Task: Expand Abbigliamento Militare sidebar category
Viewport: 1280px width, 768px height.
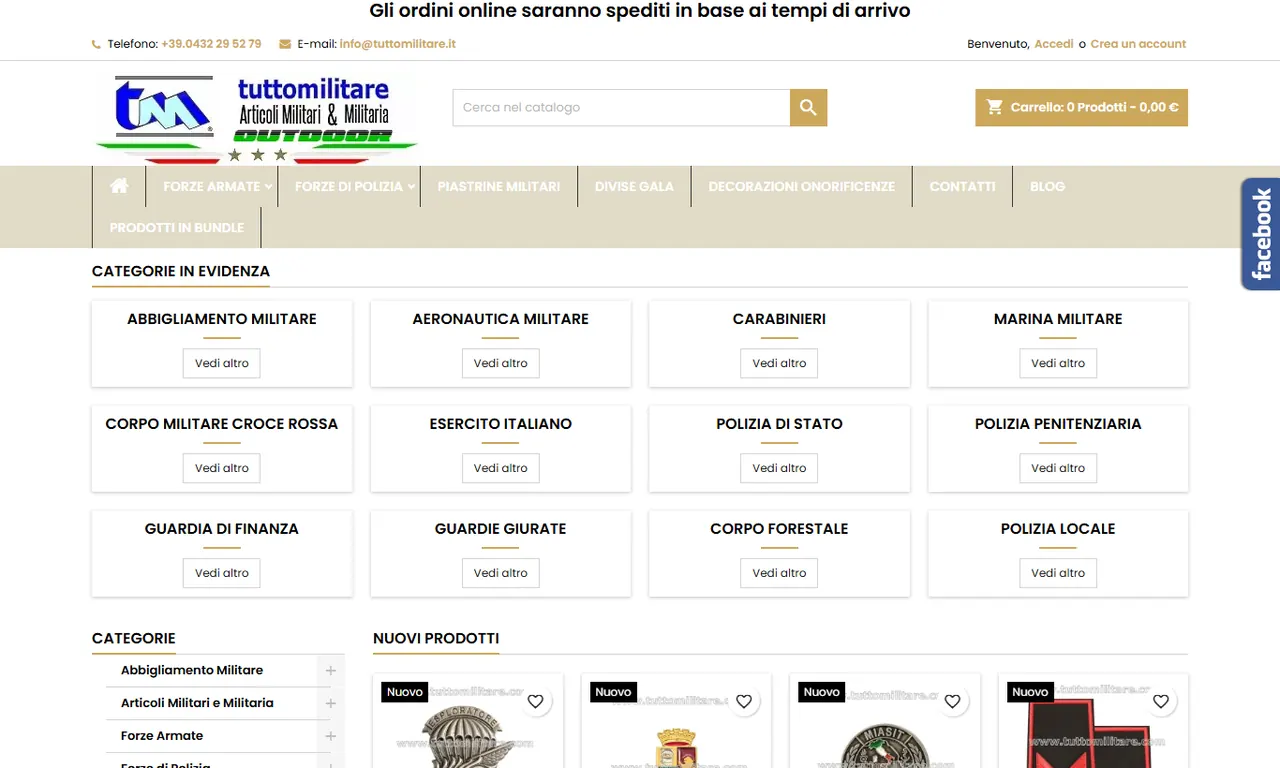Action: (330, 670)
